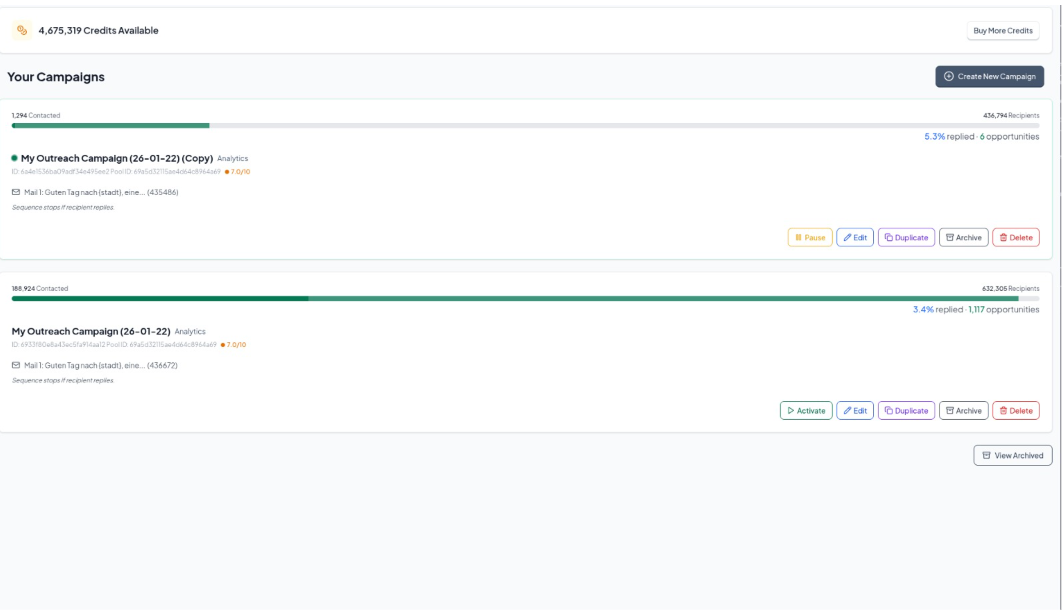Click the plus icon in Create New Campaign
The image size is (1063, 610).
point(948,77)
